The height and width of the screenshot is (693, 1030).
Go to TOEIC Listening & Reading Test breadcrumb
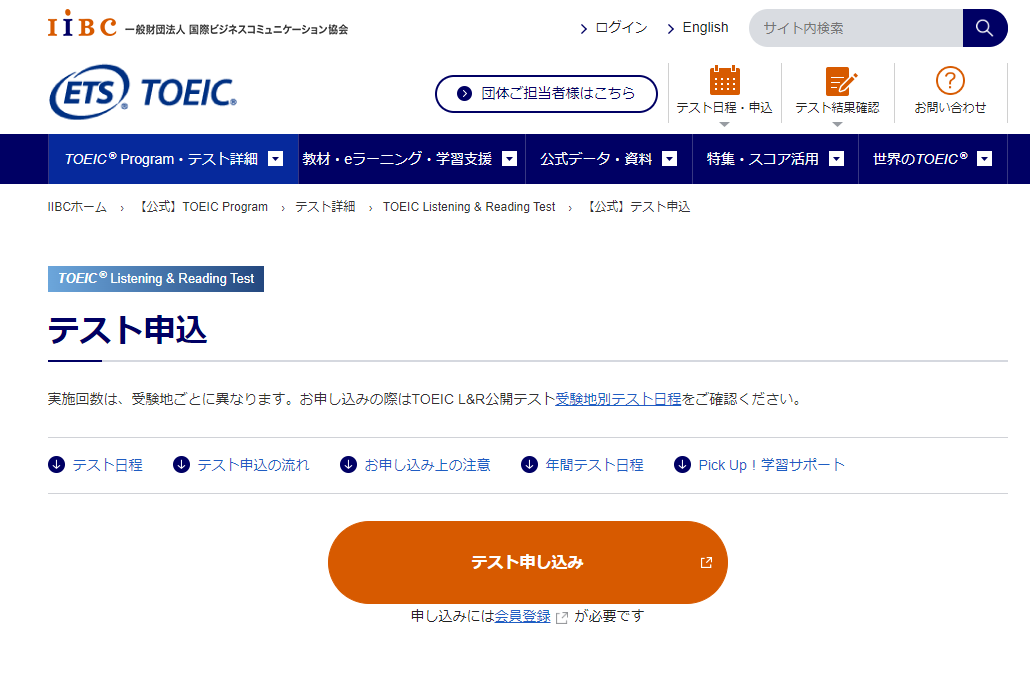point(469,207)
